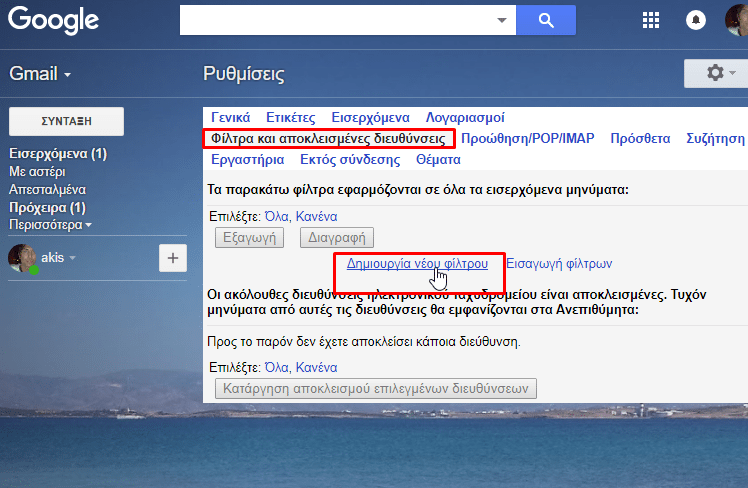This screenshot has width=748, height=488.
Task: Open the Εκτός σύνδεσης tab
Action: (350, 160)
